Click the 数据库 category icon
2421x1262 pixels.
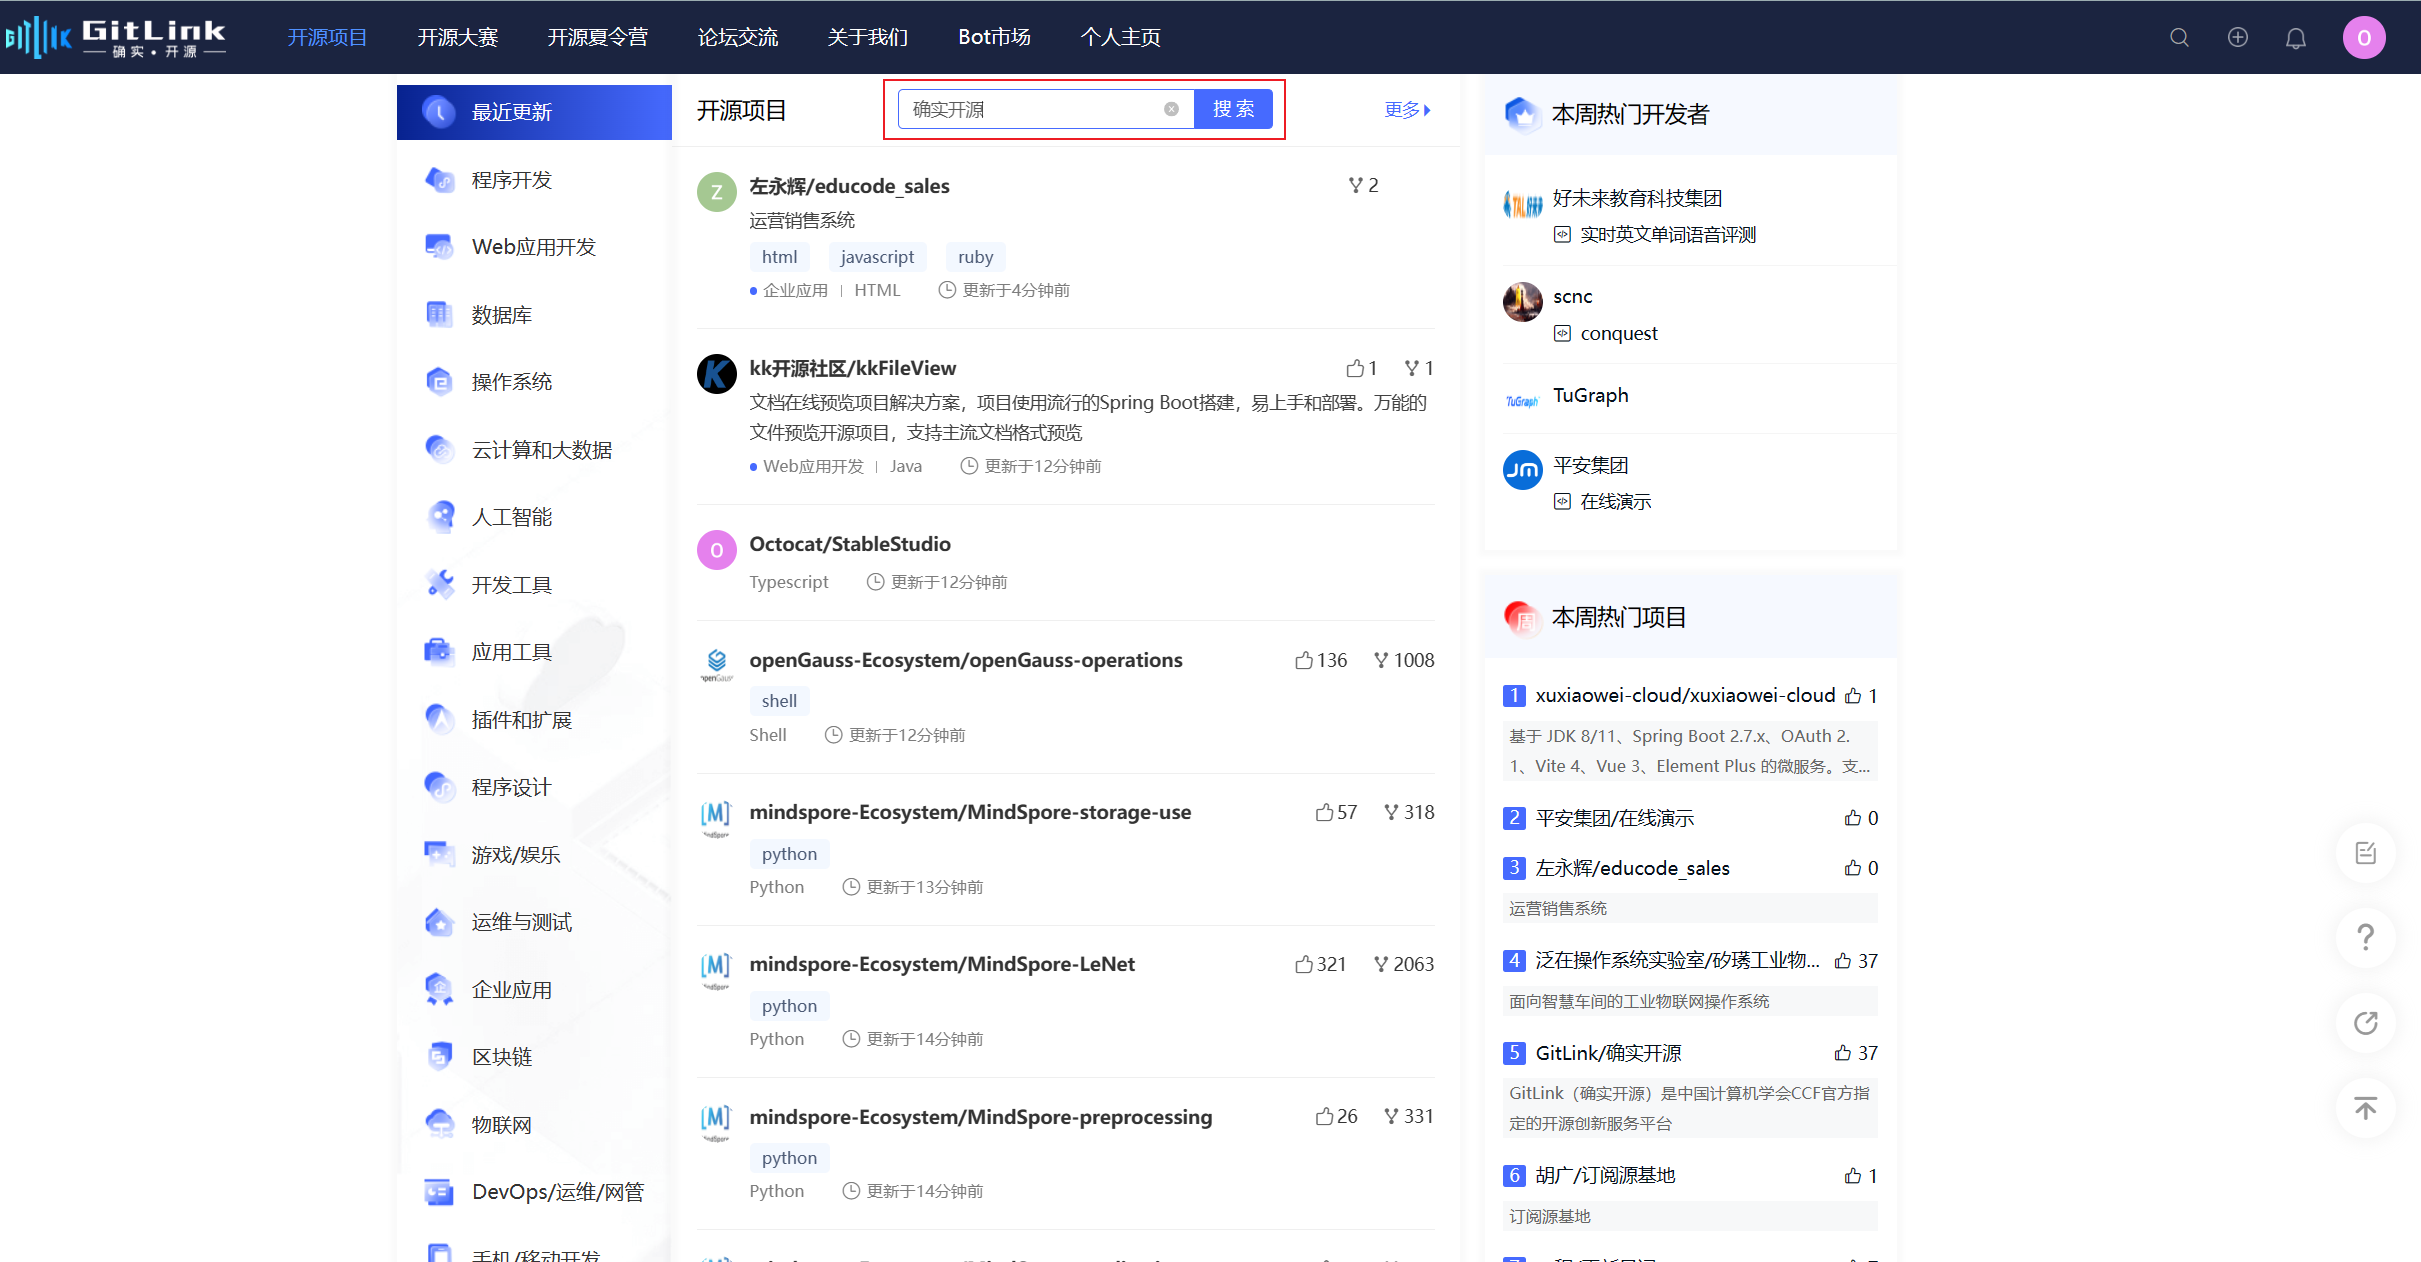pyautogui.click(x=439, y=315)
